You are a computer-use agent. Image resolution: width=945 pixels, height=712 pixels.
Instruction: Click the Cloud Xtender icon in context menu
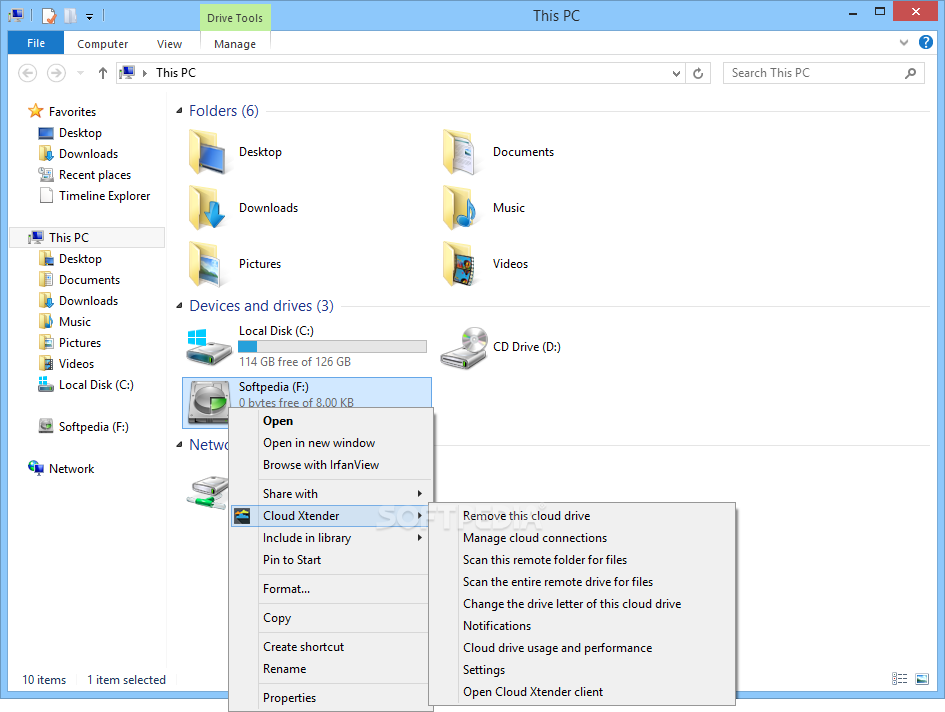(x=242, y=515)
